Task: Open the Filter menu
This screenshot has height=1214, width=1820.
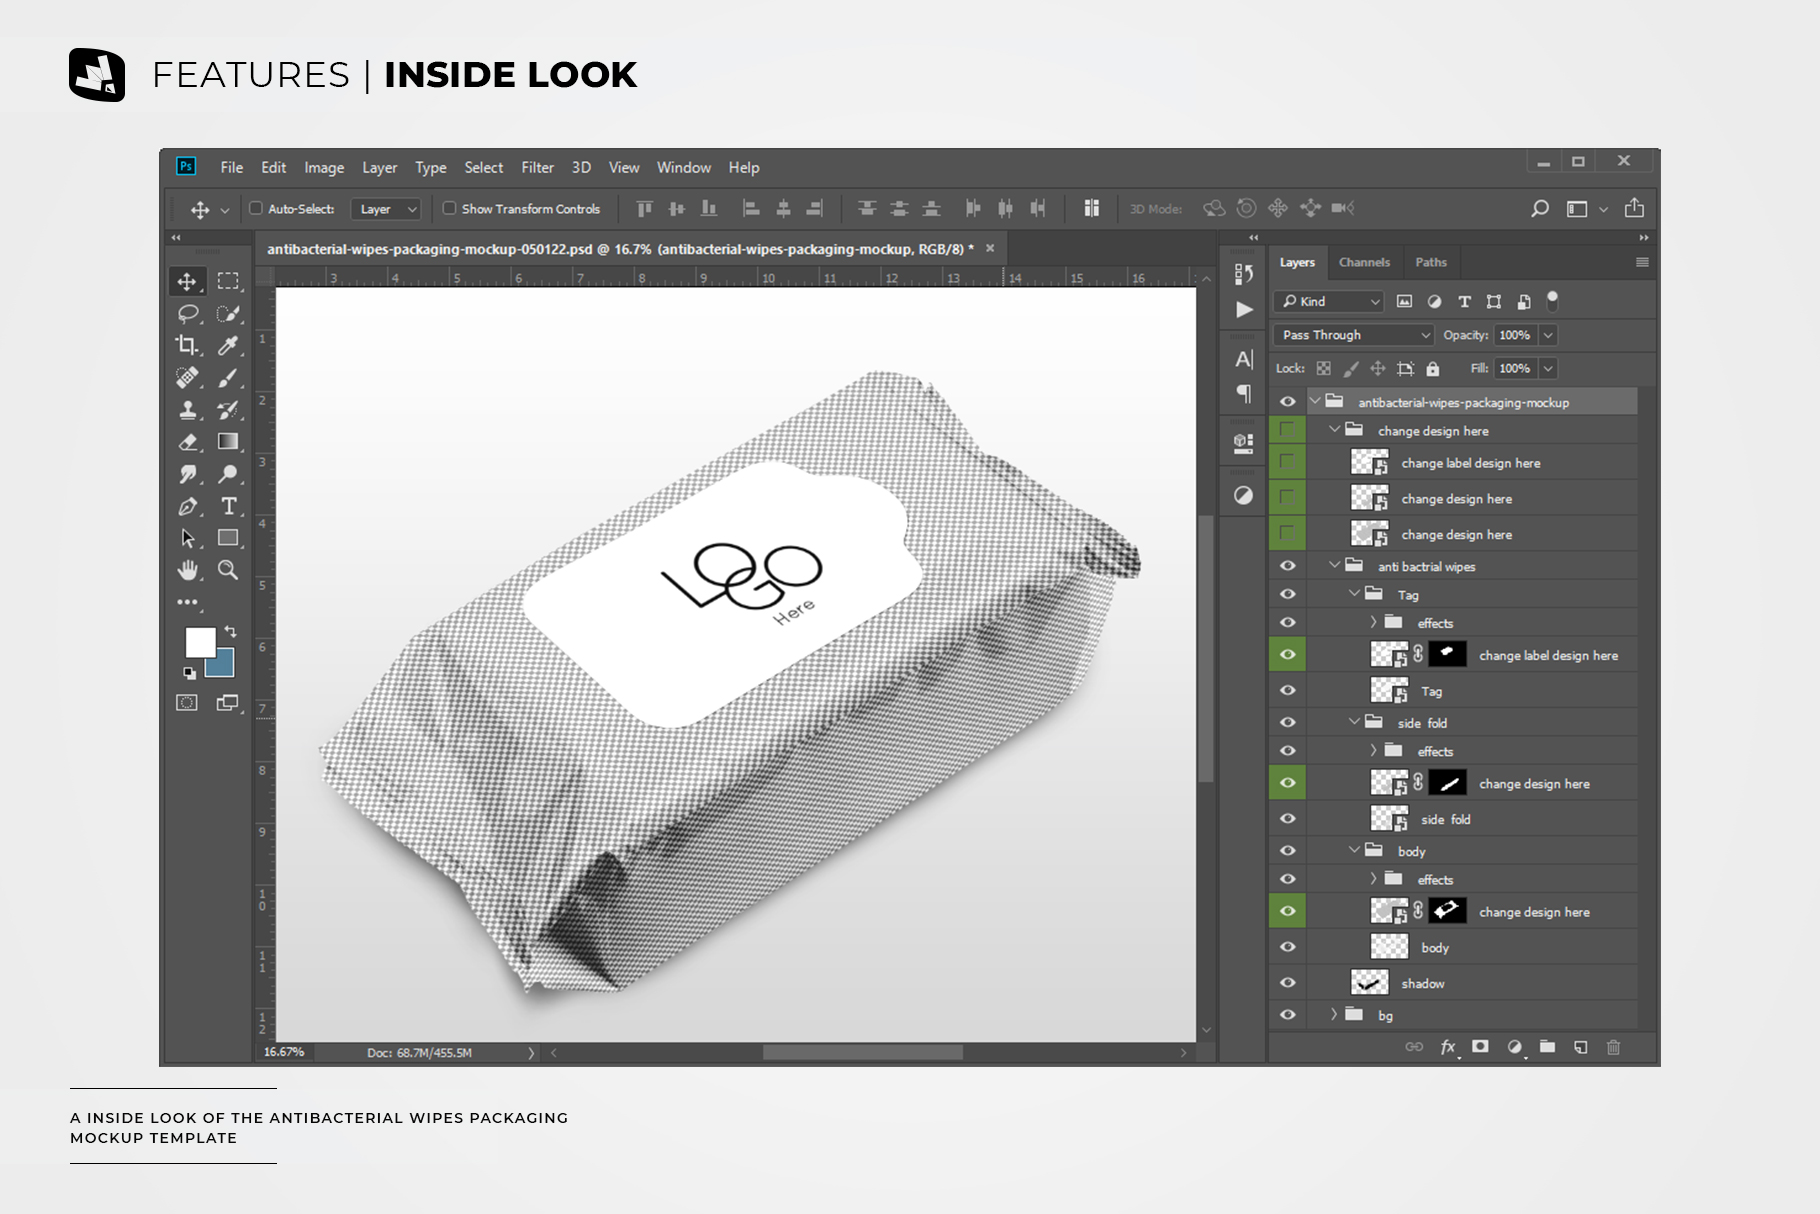Action: (x=537, y=167)
